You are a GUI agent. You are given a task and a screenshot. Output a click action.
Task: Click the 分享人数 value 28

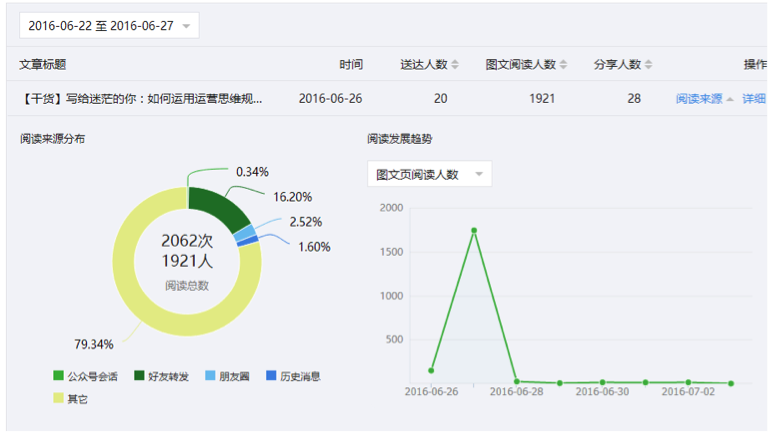(634, 98)
